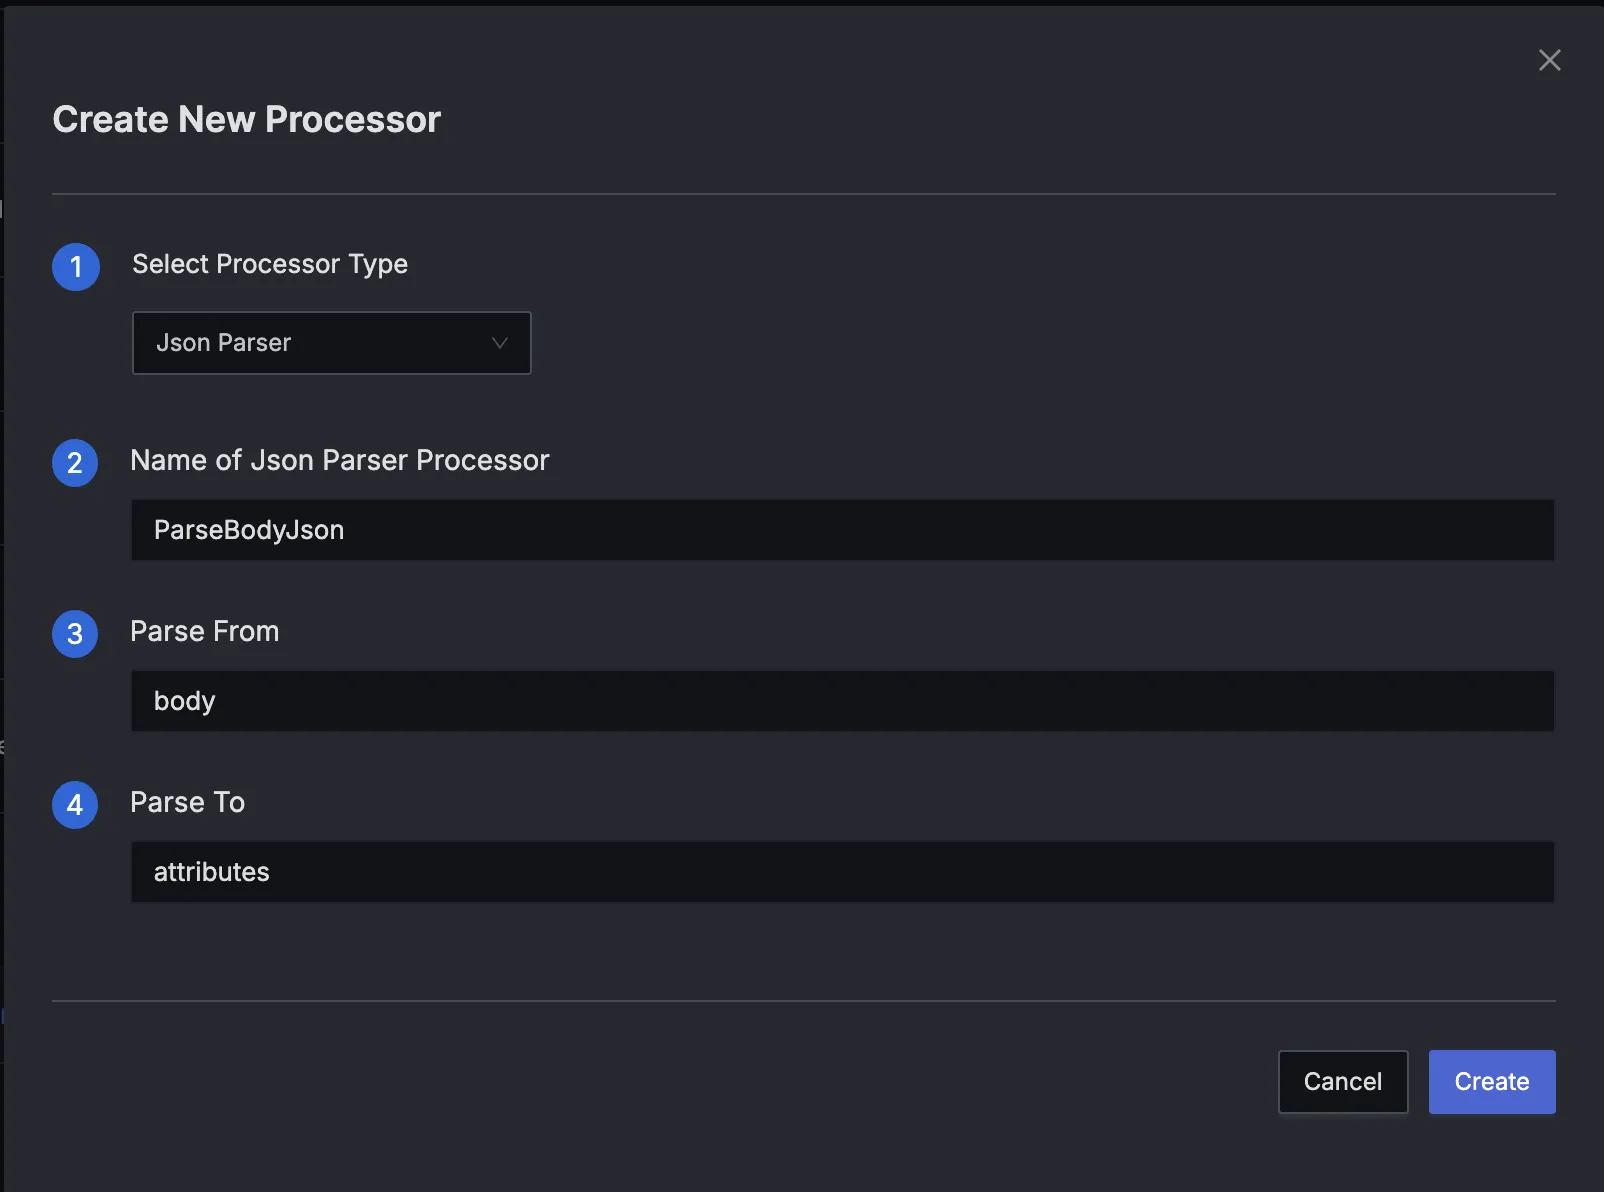Cancel the processor creation
The width and height of the screenshot is (1604, 1192).
coord(1343,1082)
